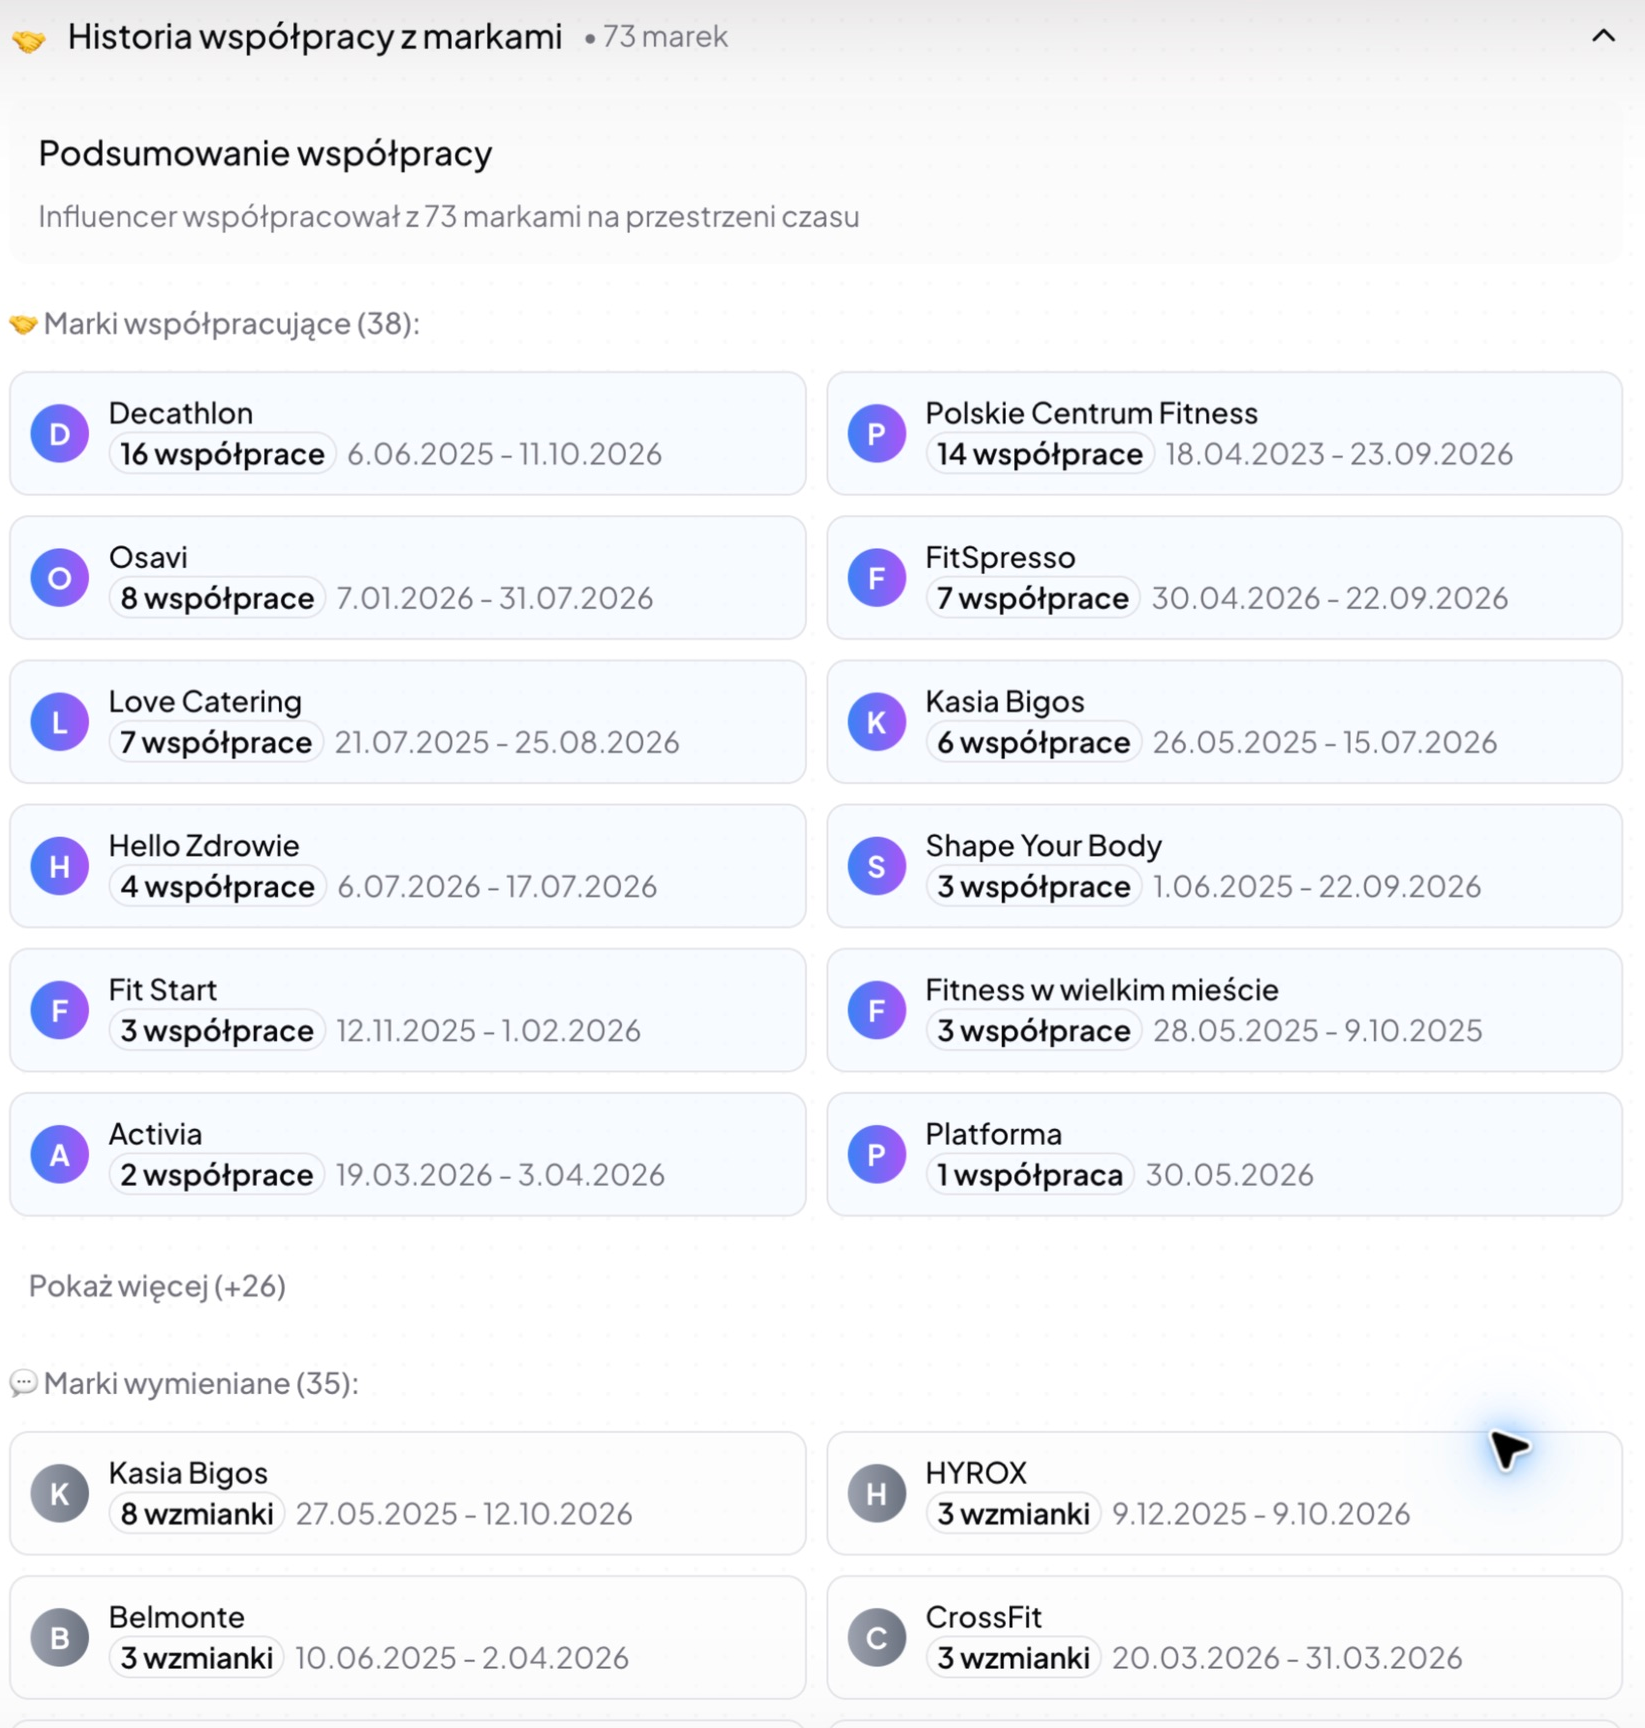Click the CrossFit 'C' avatar icon
This screenshot has width=1645, height=1728.
tap(876, 1636)
